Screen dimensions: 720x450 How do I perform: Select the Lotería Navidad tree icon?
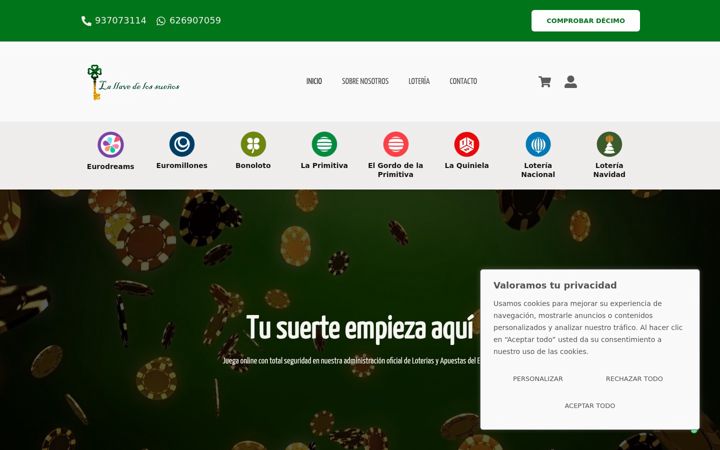click(x=609, y=144)
